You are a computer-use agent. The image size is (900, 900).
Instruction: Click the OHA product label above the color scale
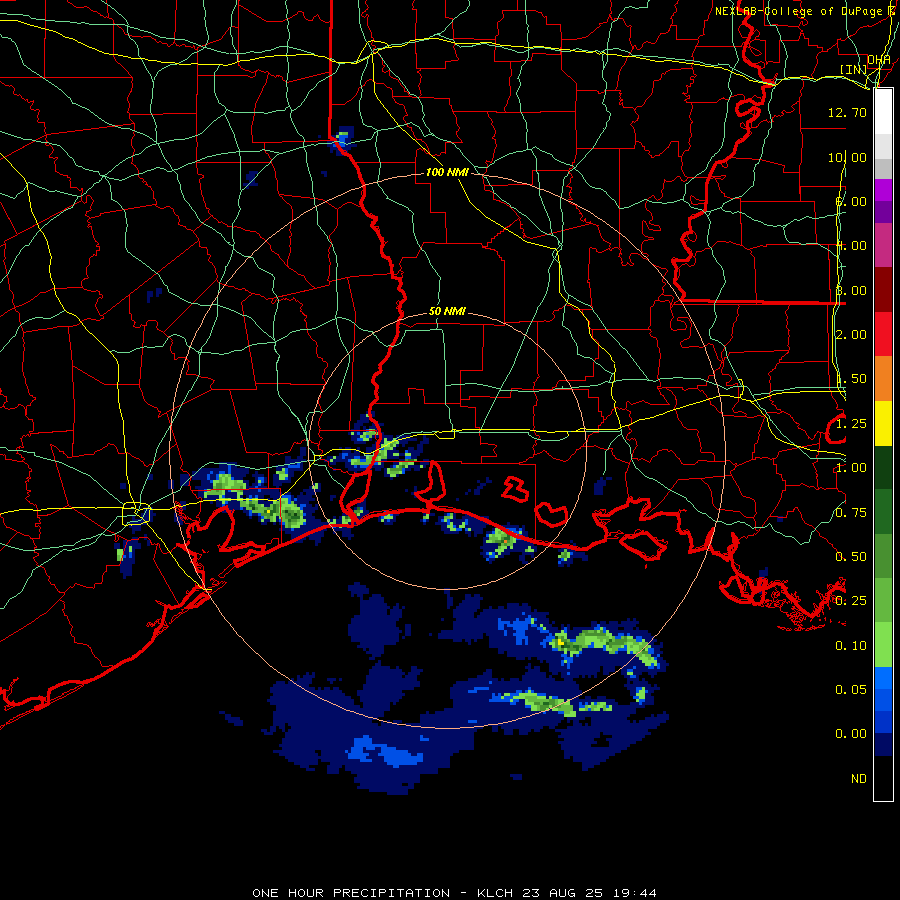coord(878,60)
